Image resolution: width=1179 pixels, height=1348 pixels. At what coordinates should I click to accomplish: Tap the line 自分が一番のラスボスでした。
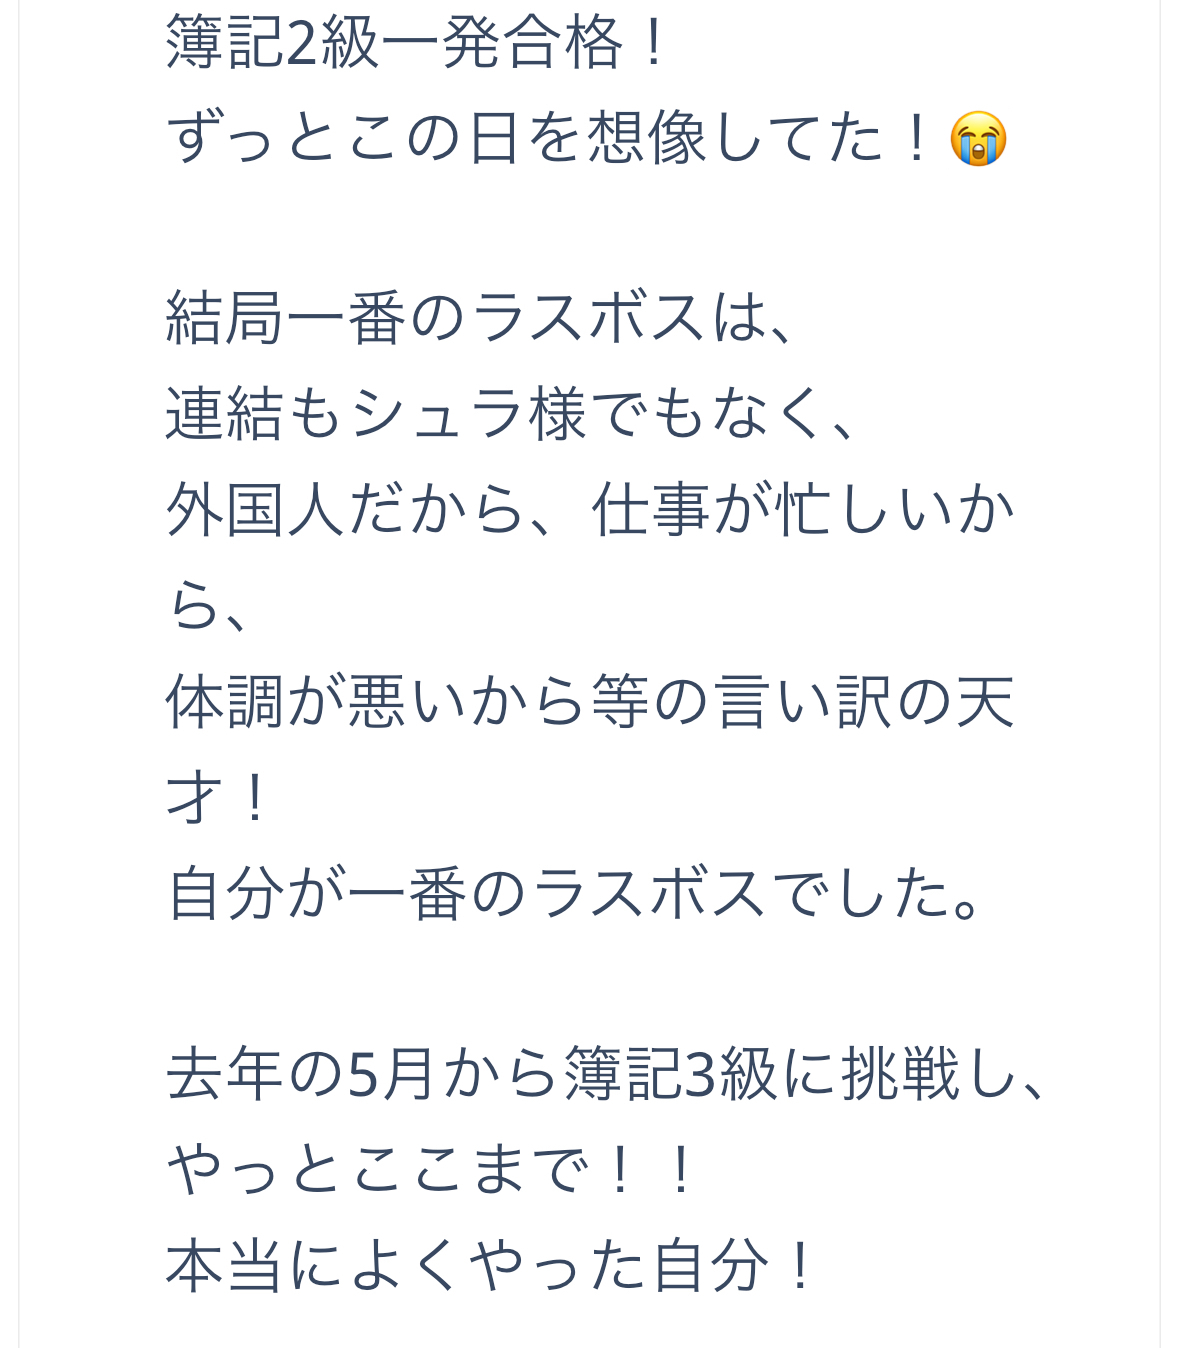pyautogui.click(x=577, y=893)
